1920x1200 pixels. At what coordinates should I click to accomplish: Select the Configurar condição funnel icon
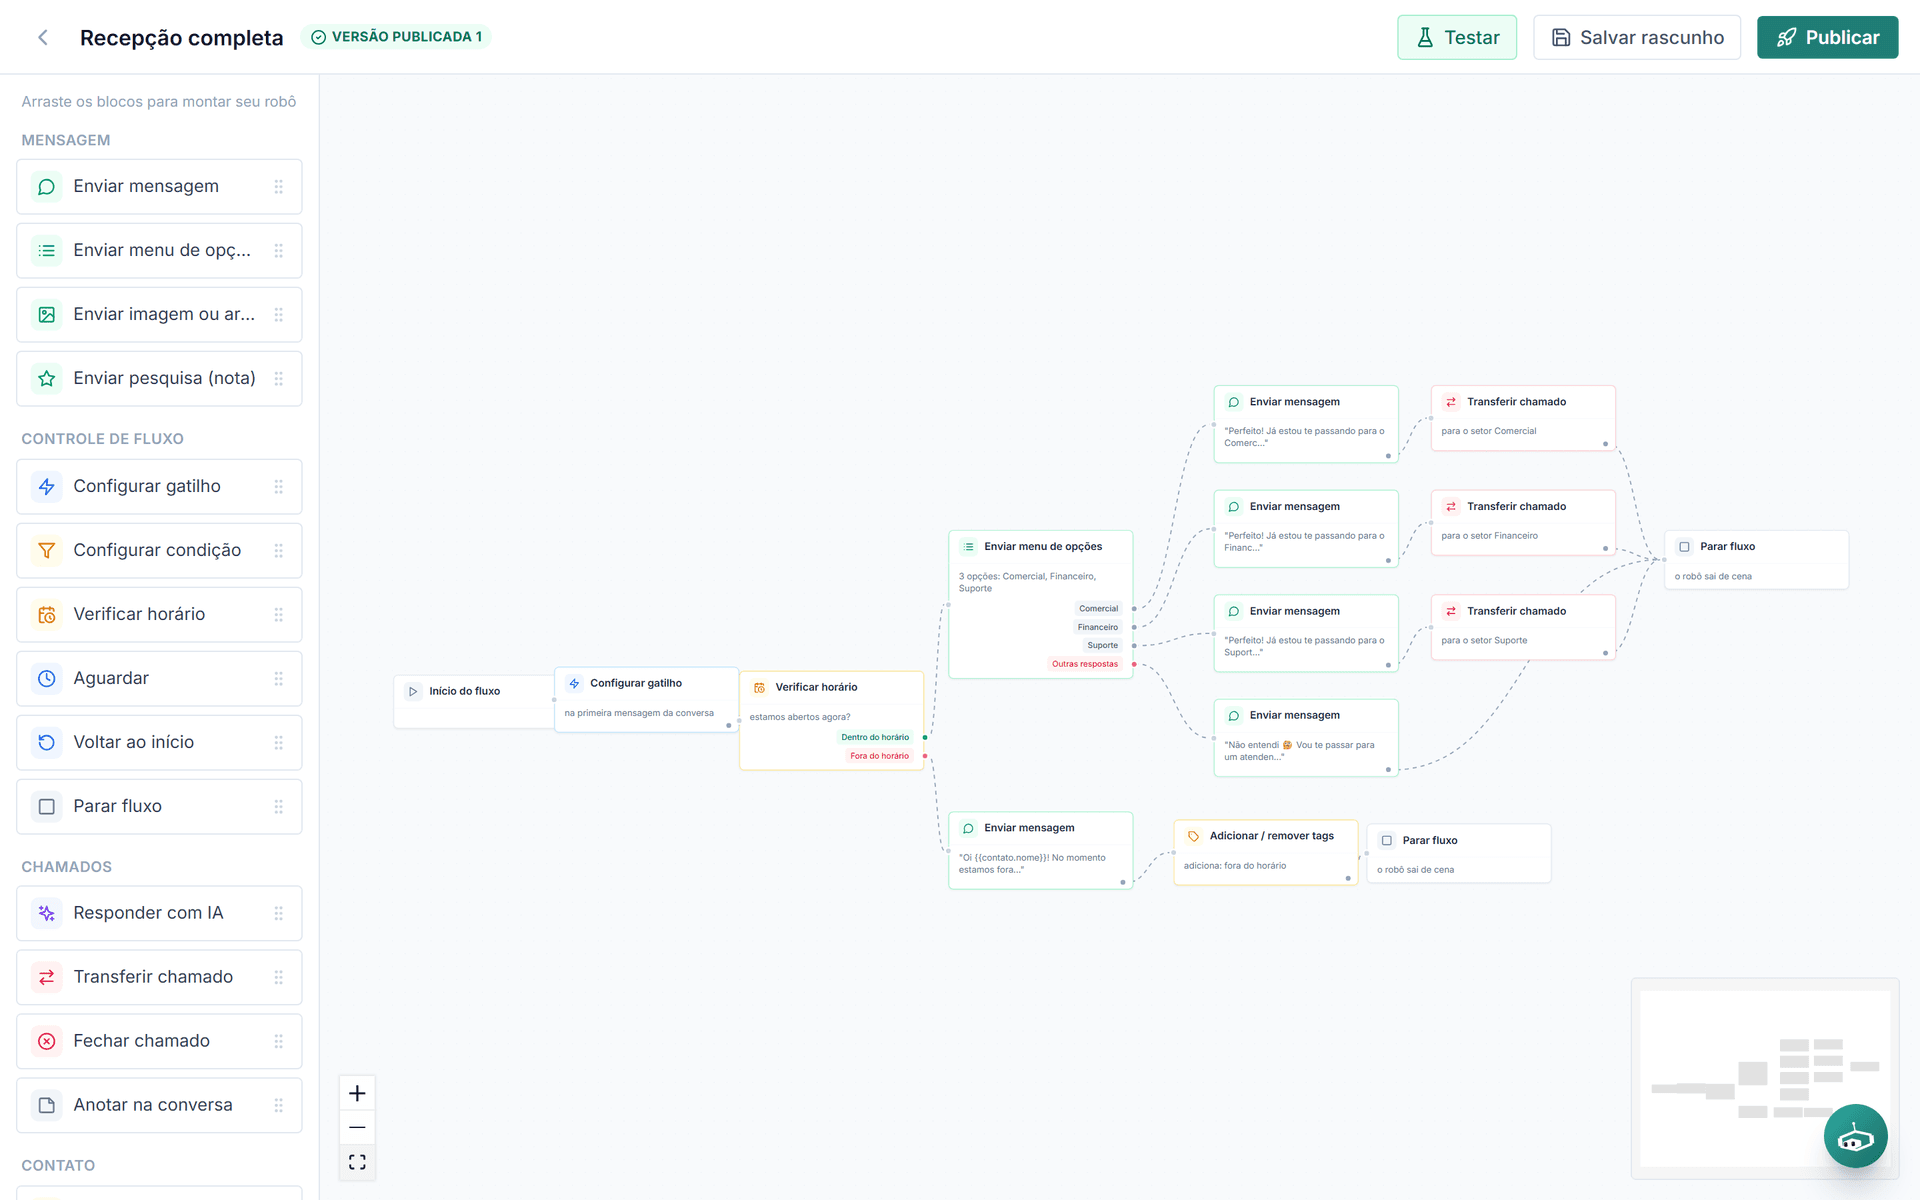click(x=47, y=551)
